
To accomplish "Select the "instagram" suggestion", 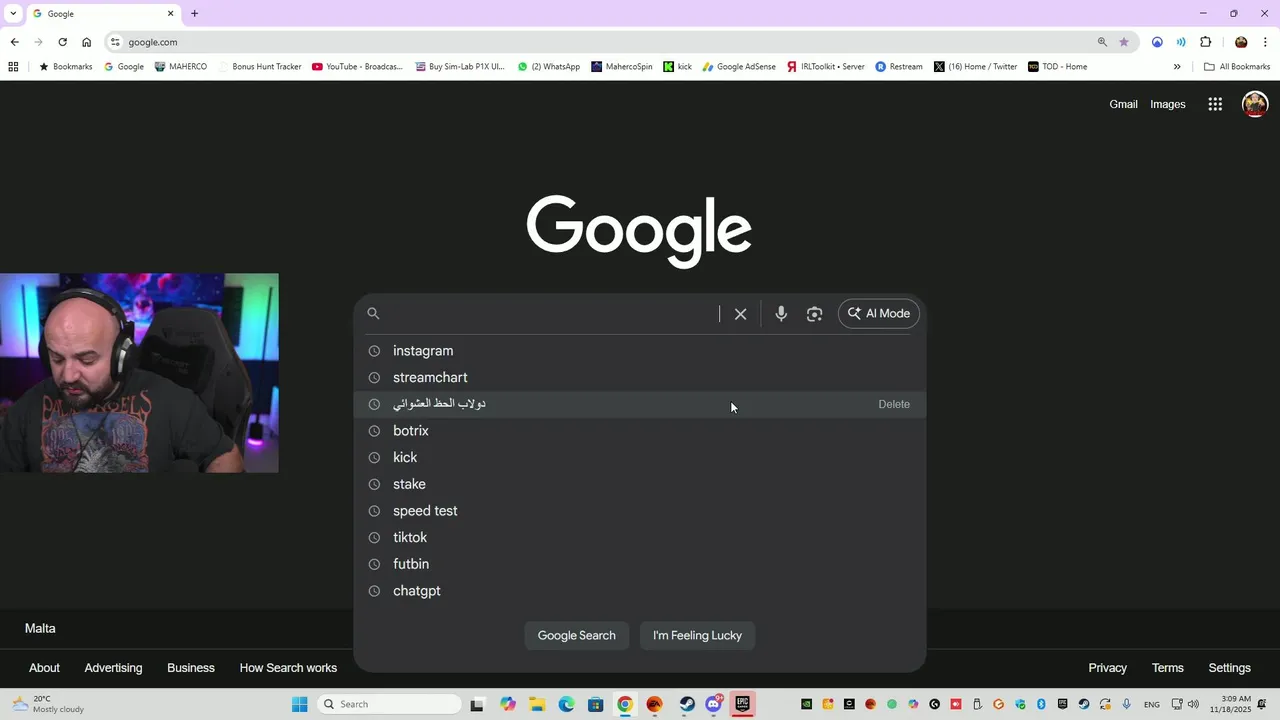I will point(640,351).
